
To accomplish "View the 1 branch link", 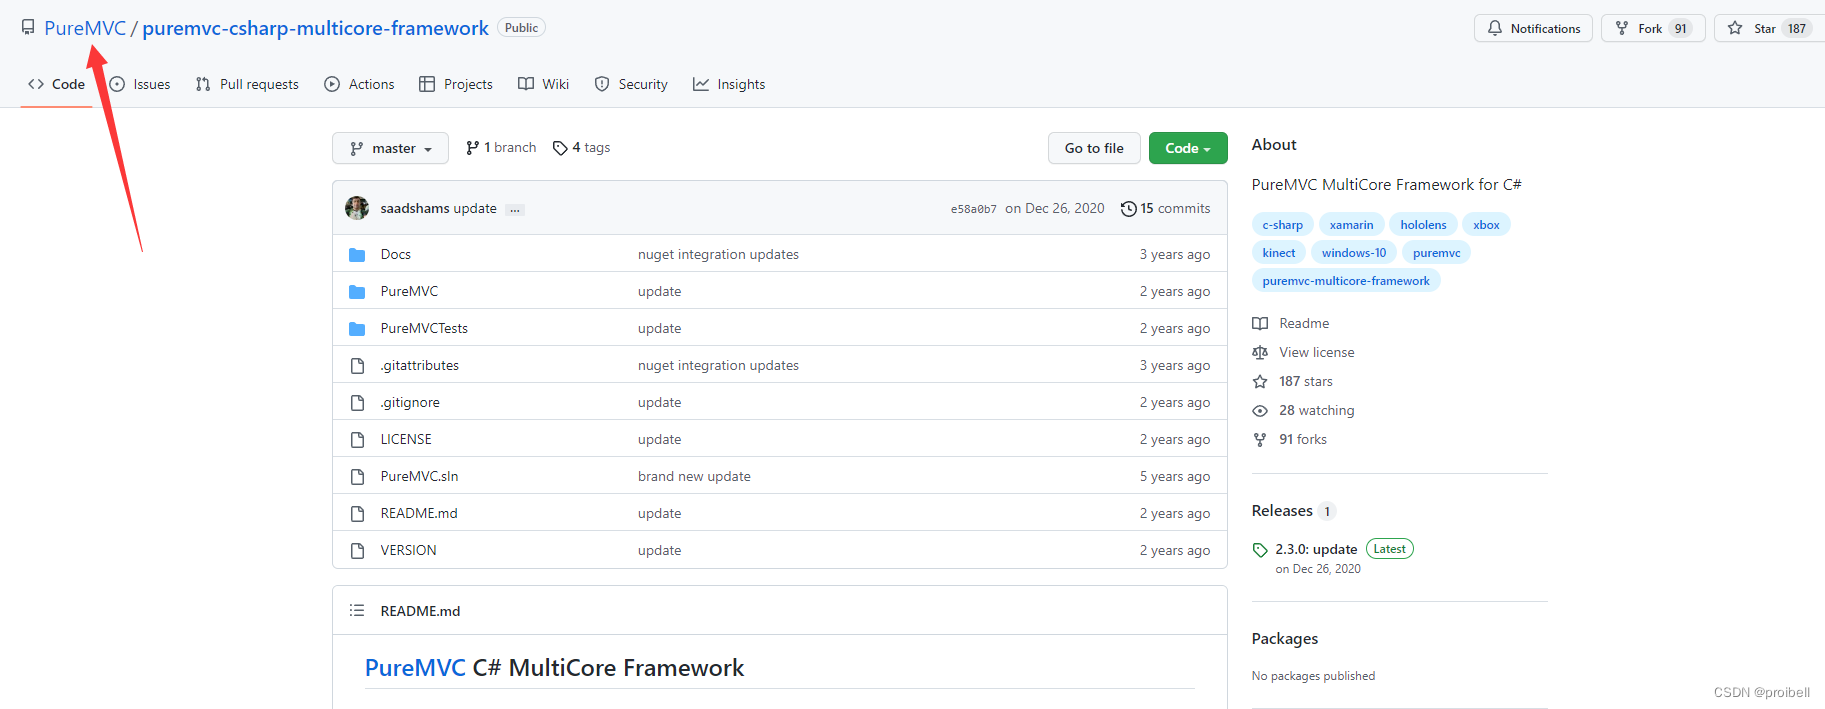I will tap(501, 148).
